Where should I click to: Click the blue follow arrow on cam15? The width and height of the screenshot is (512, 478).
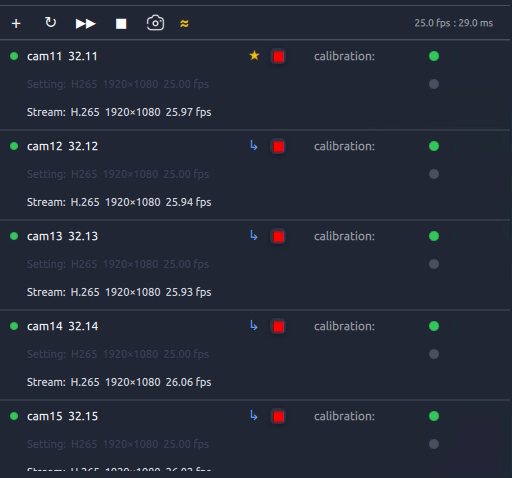[254, 415]
